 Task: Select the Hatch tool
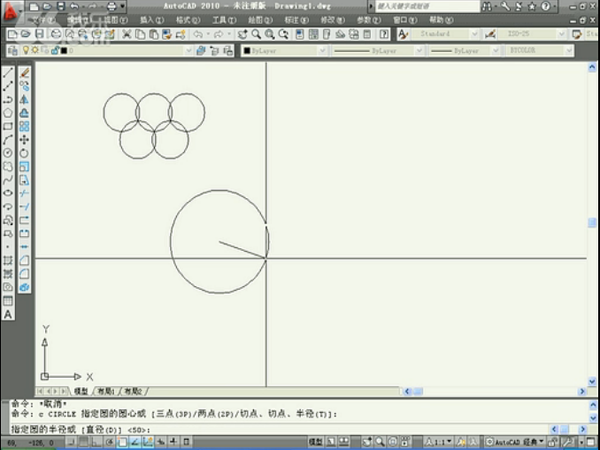click(x=8, y=261)
